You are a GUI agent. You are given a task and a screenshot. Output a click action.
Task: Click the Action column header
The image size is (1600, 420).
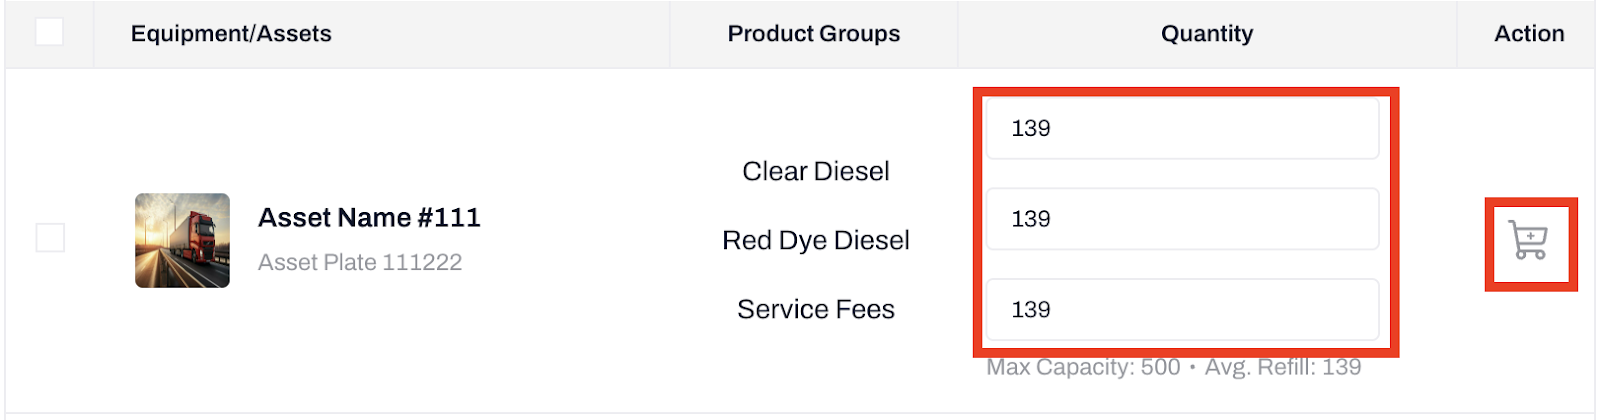(x=1528, y=34)
